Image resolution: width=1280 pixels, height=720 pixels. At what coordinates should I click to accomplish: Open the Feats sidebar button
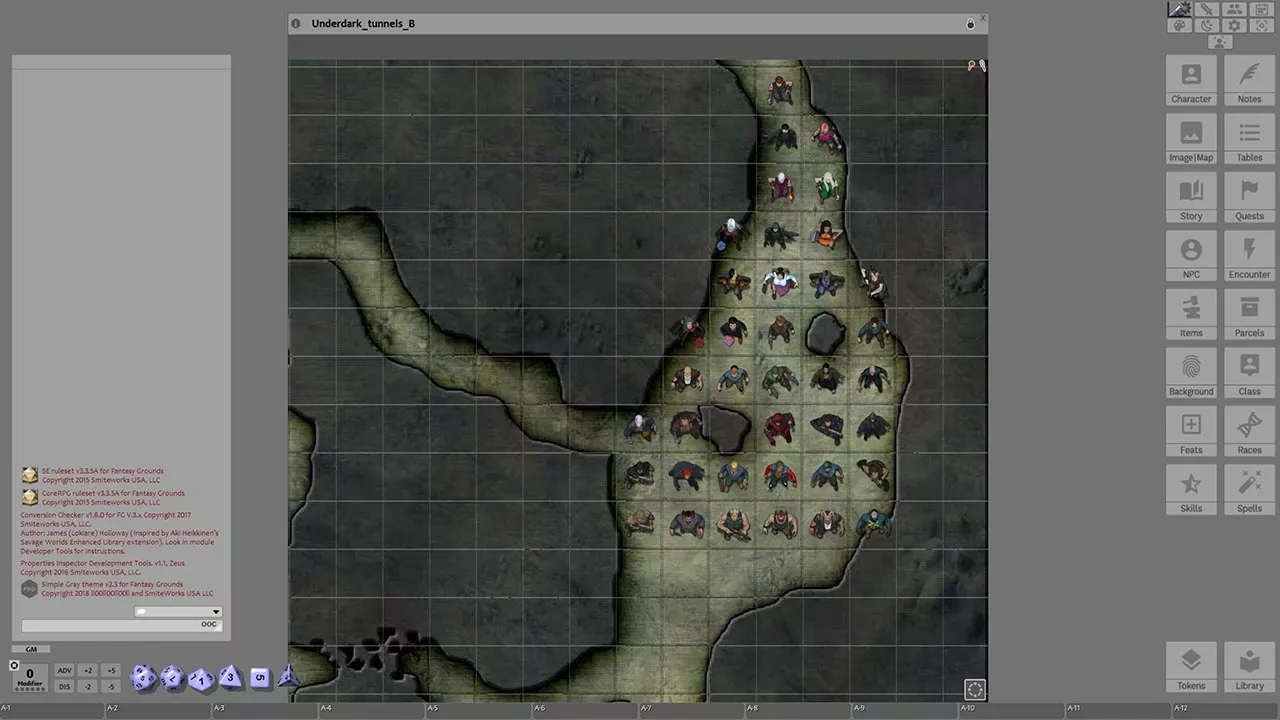click(x=1191, y=431)
